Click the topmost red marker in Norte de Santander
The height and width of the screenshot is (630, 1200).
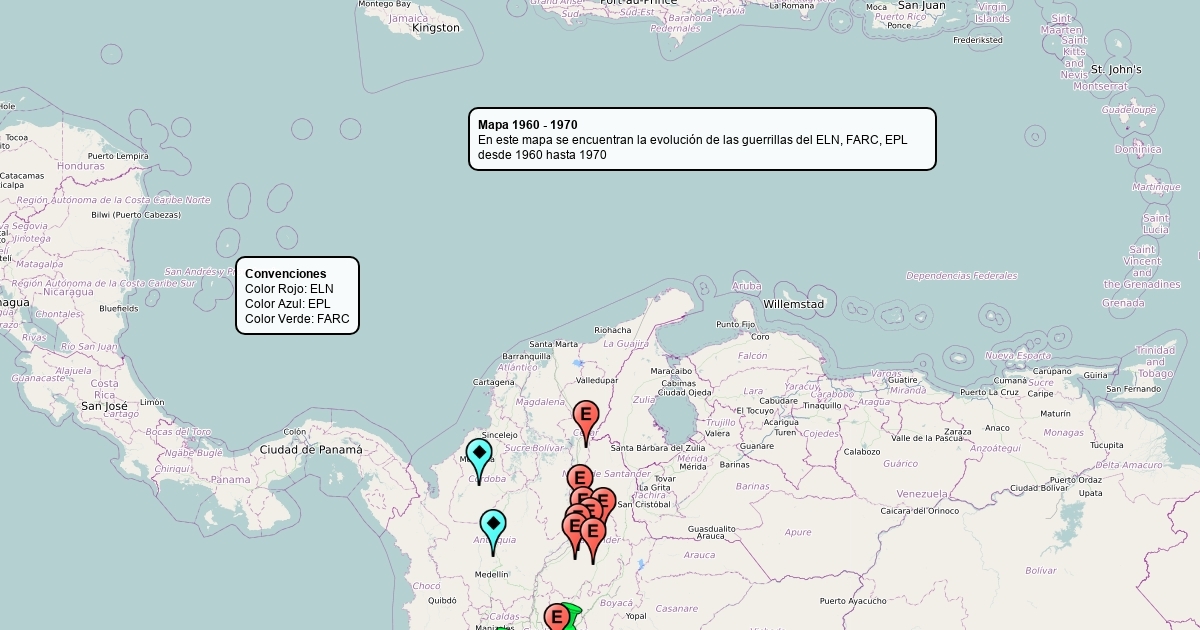[578, 479]
